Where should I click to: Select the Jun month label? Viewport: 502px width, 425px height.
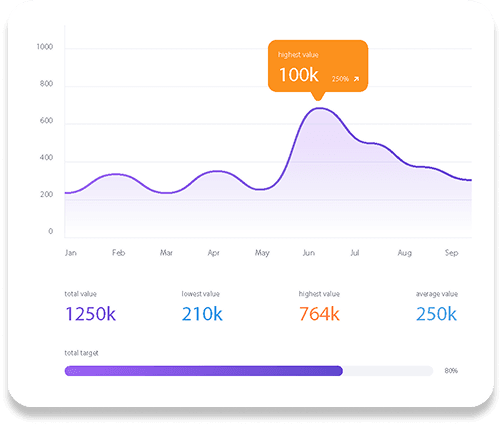point(309,253)
